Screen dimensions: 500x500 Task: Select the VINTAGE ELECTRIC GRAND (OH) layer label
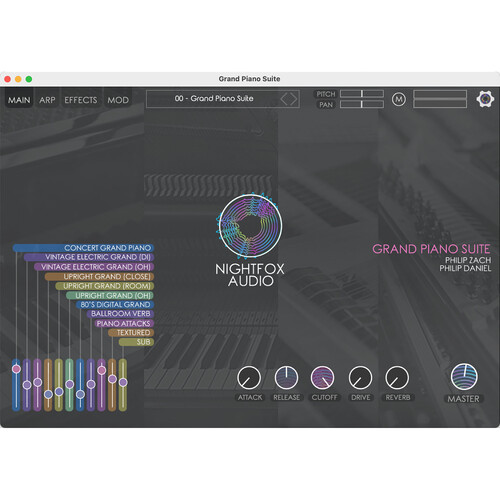[94, 267]
